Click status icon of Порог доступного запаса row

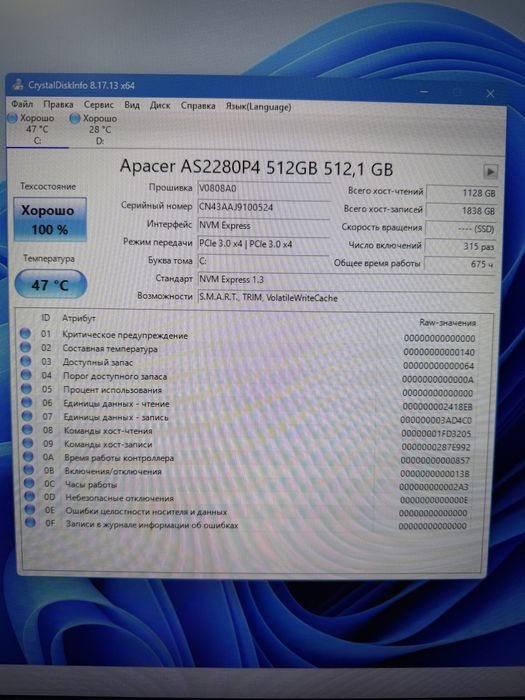(26, 375)
